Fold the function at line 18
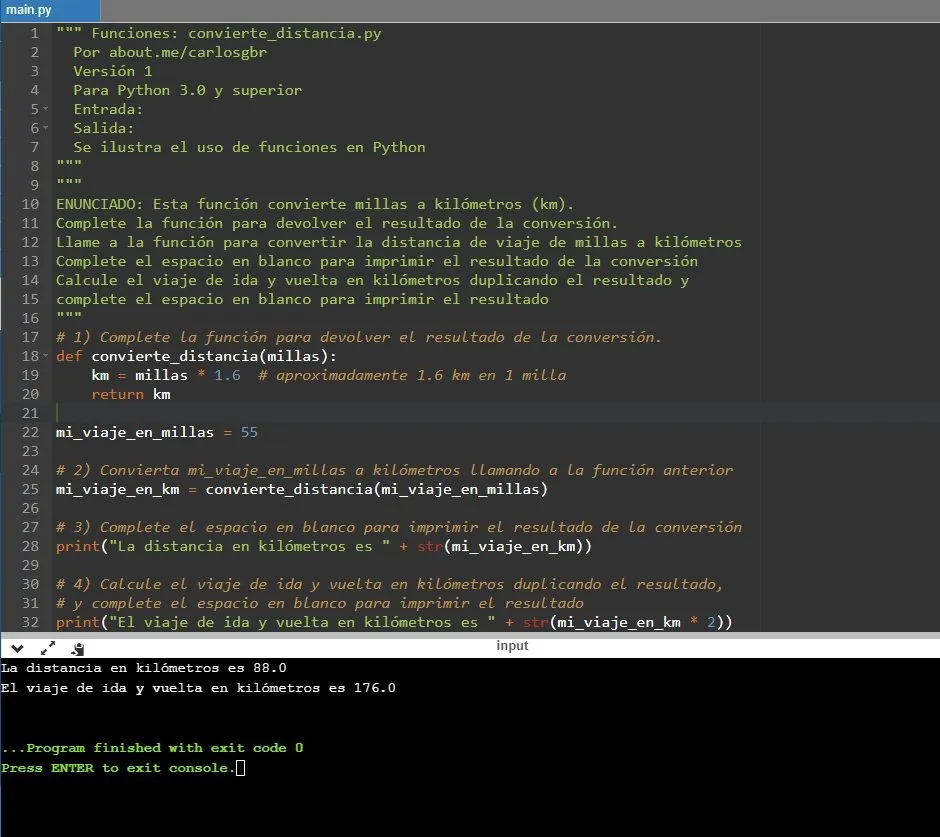The image size is (940, 837). click(46, 356)
